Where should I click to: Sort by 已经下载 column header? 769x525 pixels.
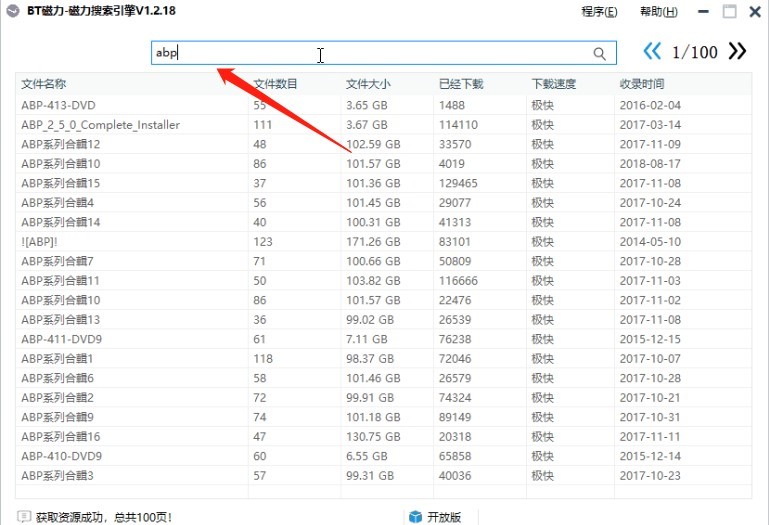(x=461, y=84)
